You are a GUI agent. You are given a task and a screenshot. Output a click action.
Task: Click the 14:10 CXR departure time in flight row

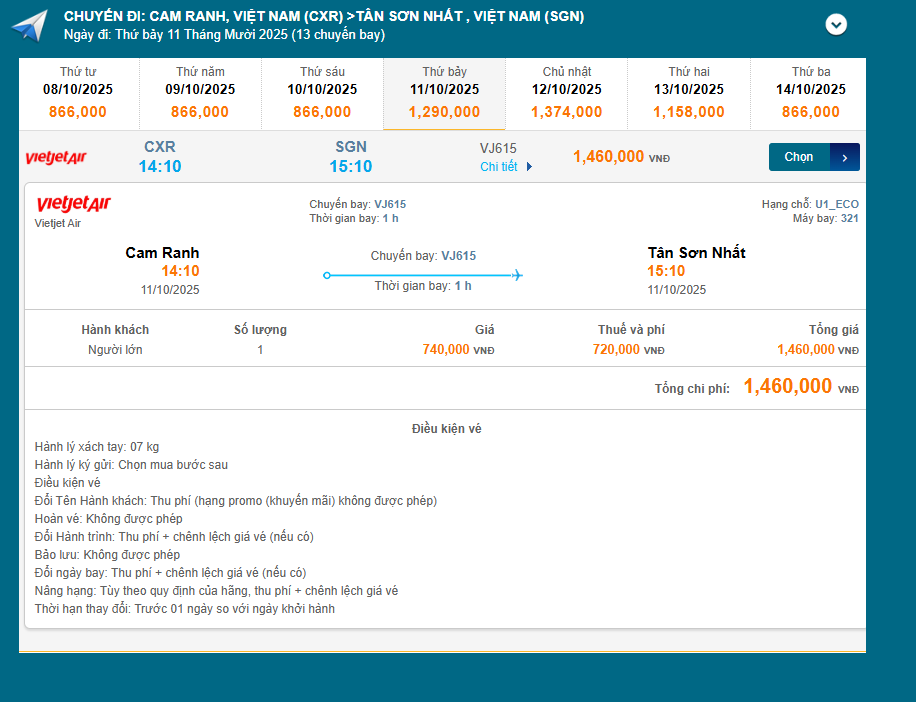[x=160, y=166]
